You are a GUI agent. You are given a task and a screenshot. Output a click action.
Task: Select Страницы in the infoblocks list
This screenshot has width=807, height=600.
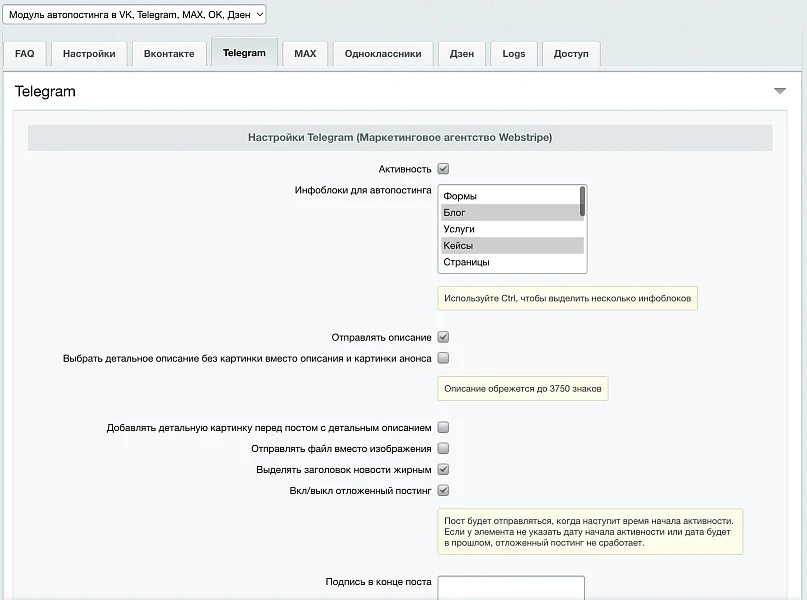coord(513,262)
